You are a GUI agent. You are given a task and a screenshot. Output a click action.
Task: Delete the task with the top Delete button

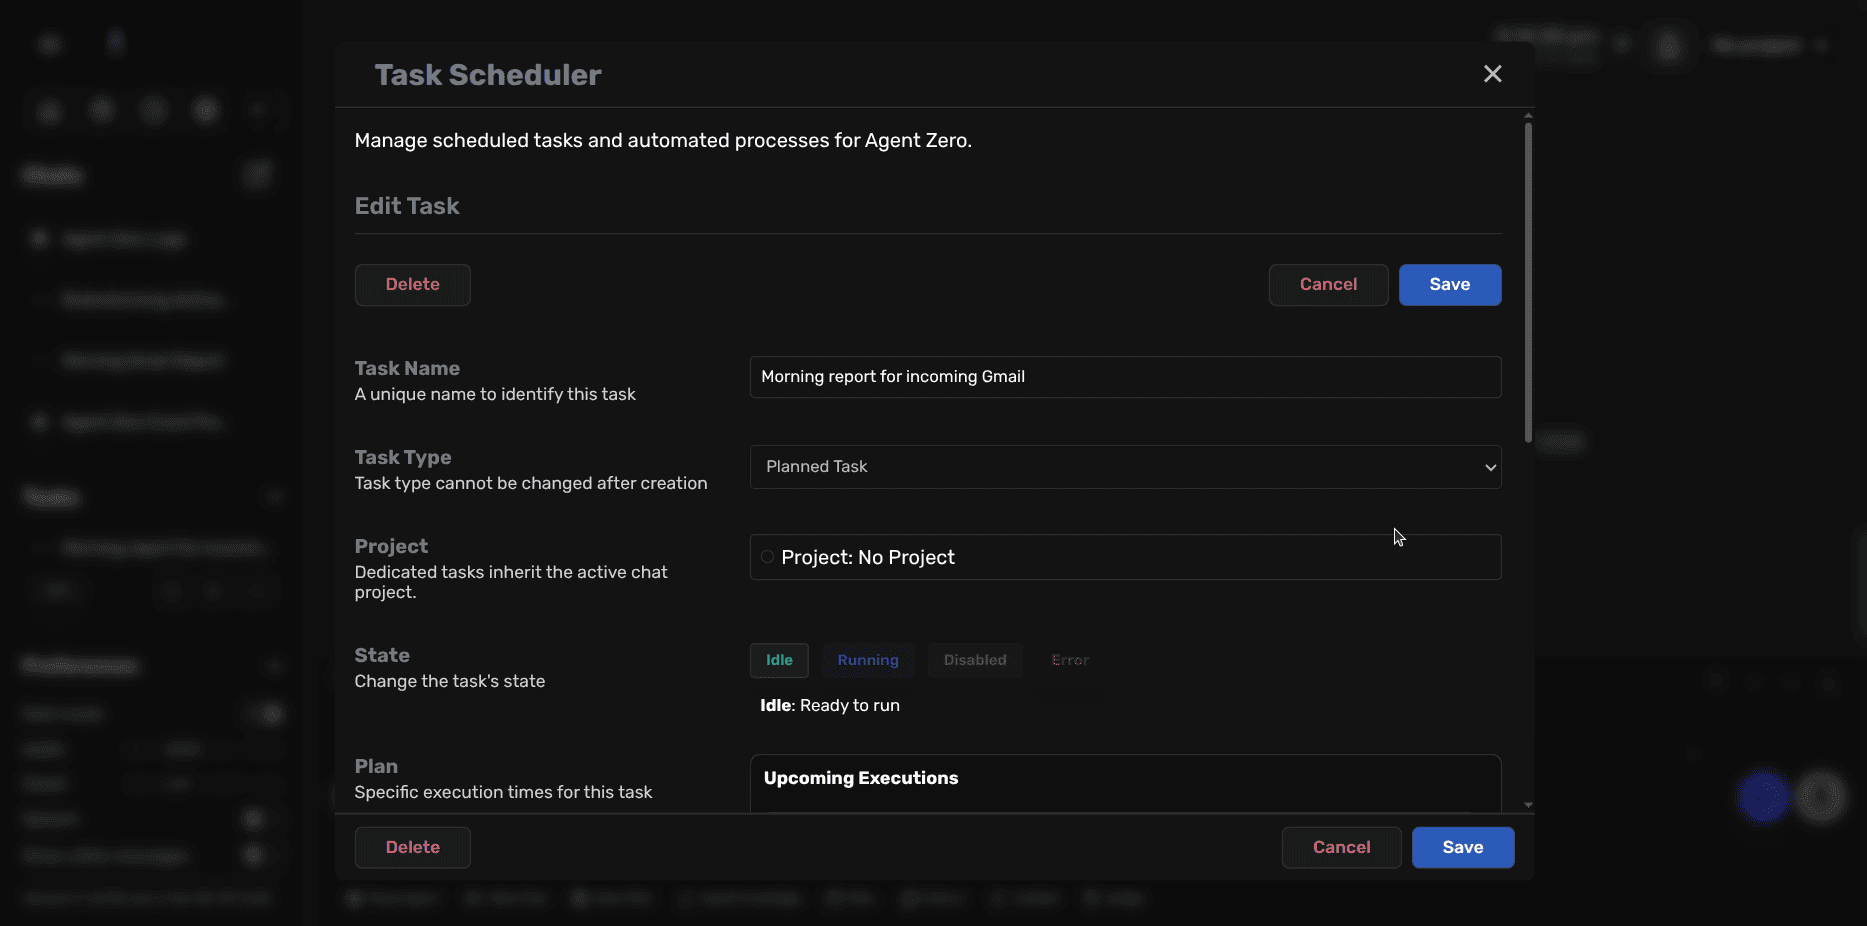tap(412, 285)
